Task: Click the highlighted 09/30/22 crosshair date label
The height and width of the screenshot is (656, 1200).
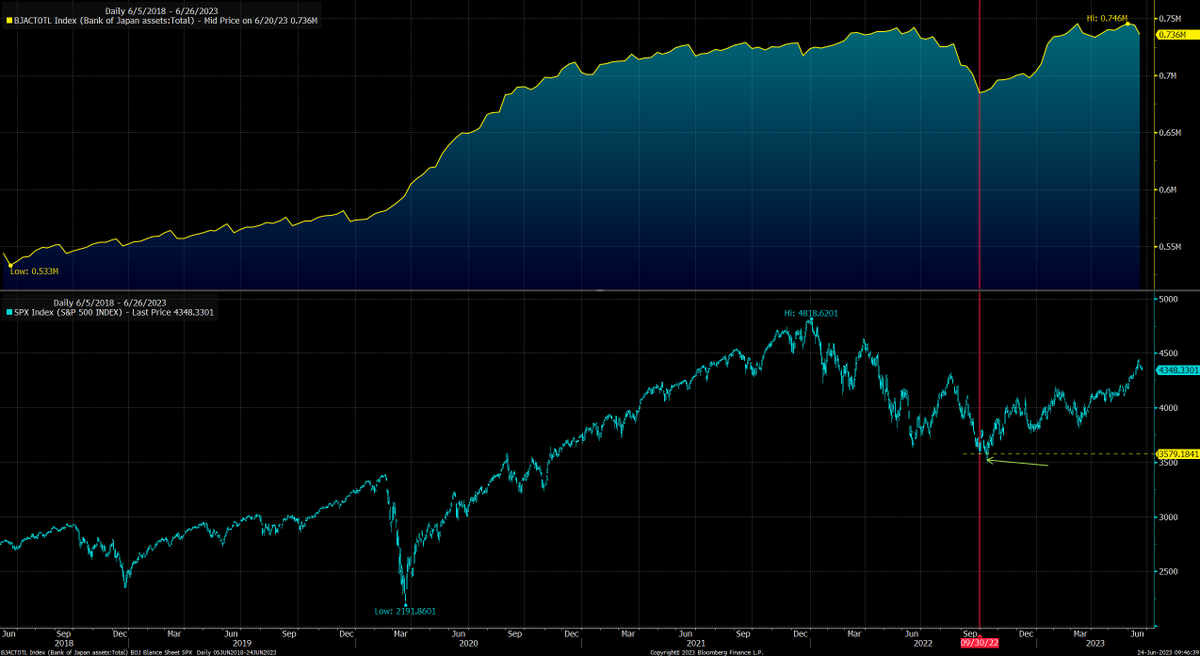Action: pyautogui.click(x=979, y=644)
